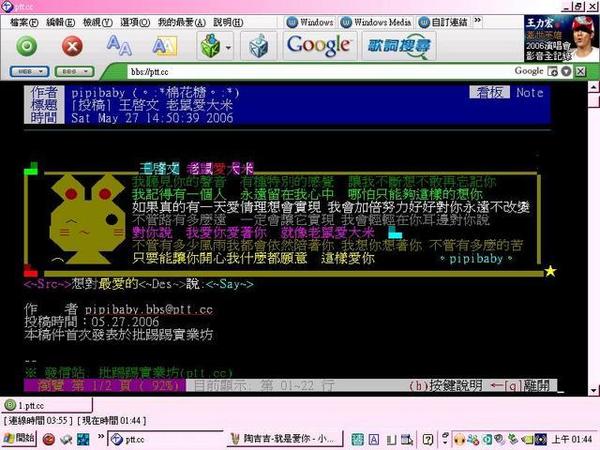Click the bbs://ptt.cc address field

[x=318, y=72]
